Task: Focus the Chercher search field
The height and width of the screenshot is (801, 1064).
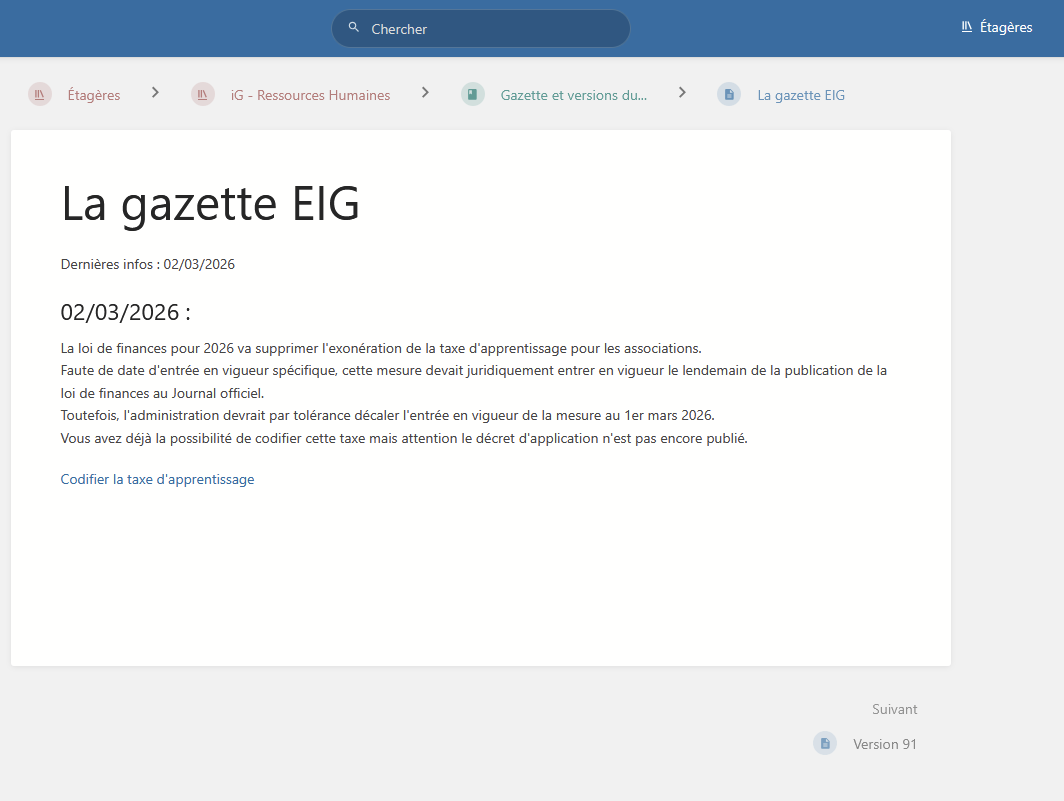Action: pyautogui.click(x=490, y=29)
